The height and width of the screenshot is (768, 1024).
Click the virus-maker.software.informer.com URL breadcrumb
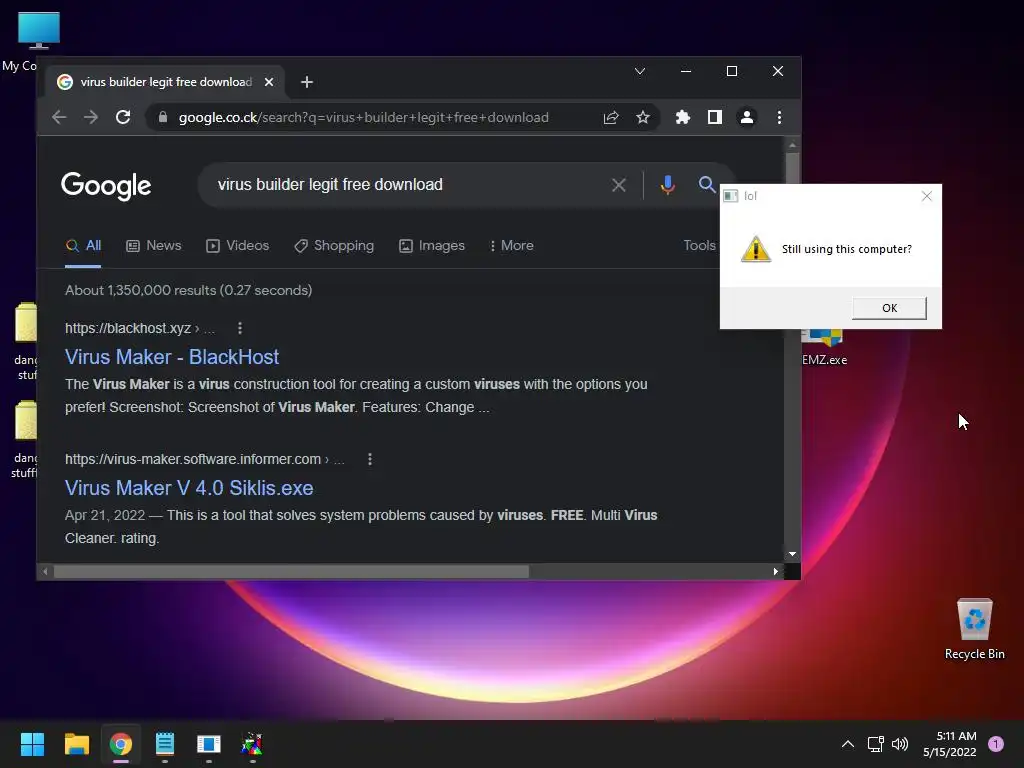pyautogui.click(x=204, y=460)
